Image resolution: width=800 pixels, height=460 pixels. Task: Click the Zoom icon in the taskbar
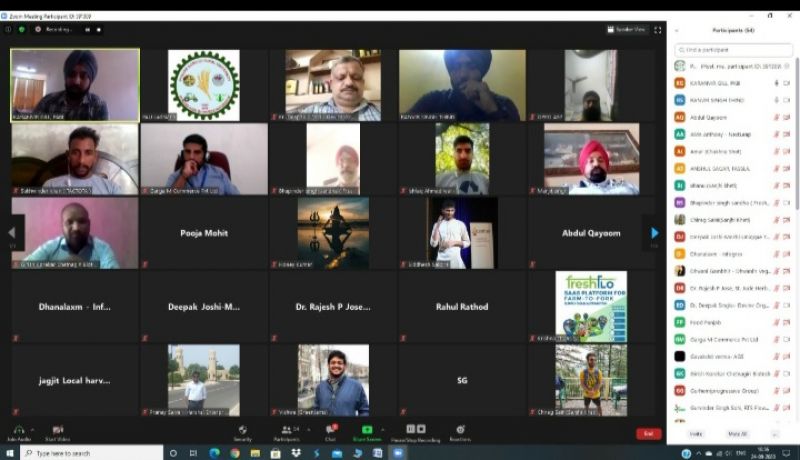pos(398,453)
